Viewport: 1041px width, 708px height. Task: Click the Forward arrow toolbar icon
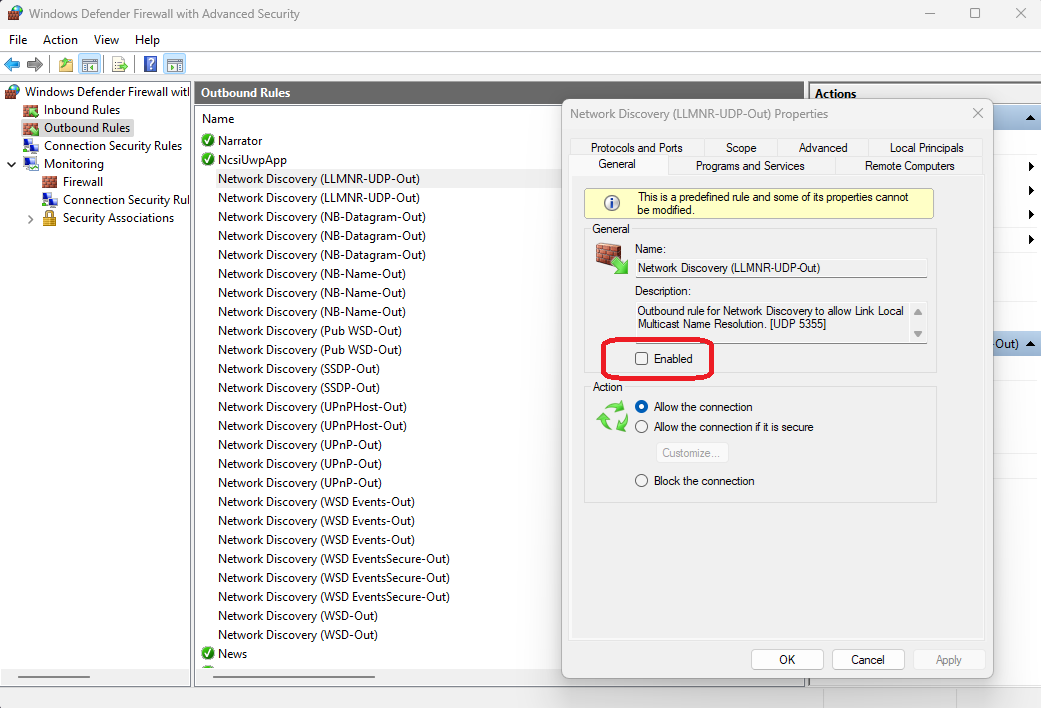(35, 64)
